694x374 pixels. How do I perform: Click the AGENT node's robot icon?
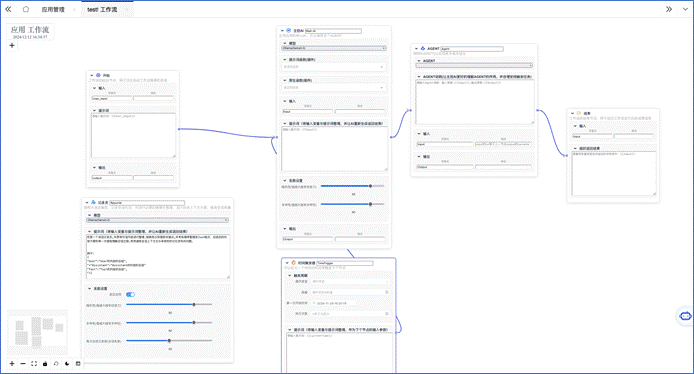point(423,48)
